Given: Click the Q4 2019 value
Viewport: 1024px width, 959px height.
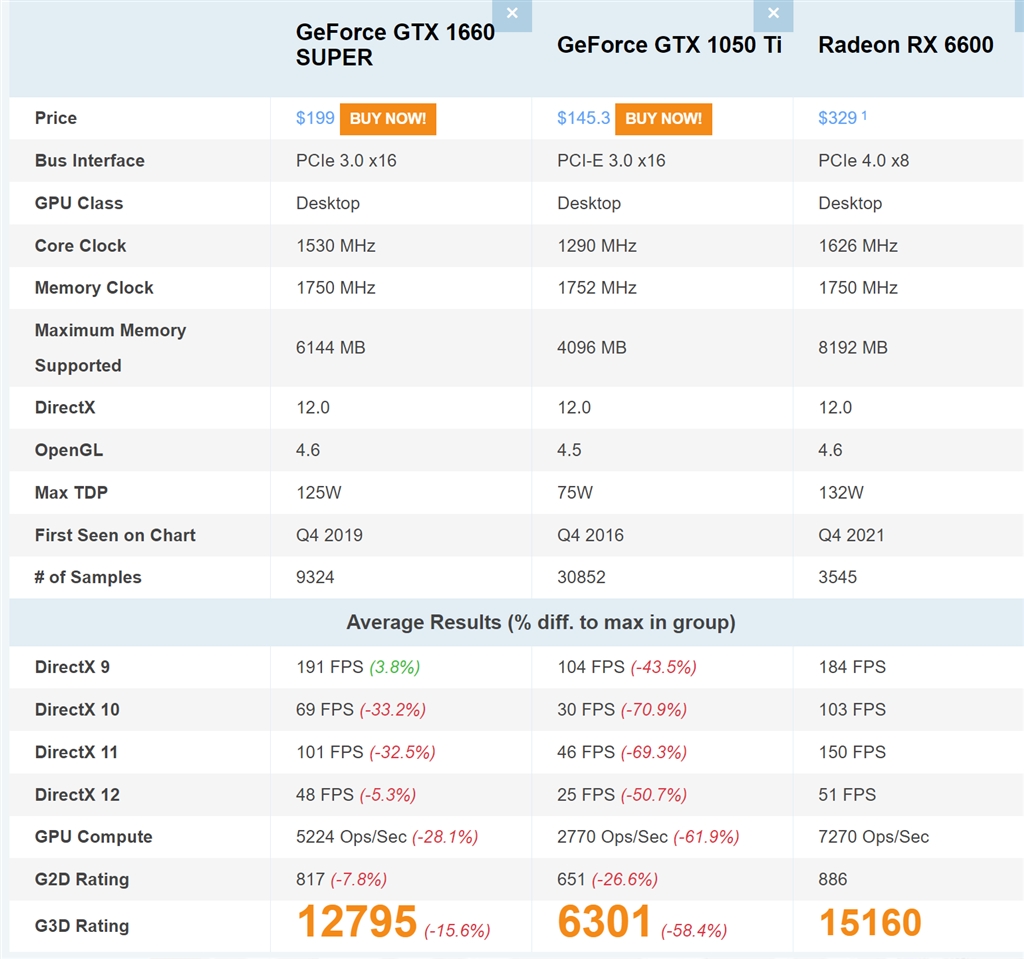Looking at the screenshot, I should pyautogui.click(x=329, y=535).
